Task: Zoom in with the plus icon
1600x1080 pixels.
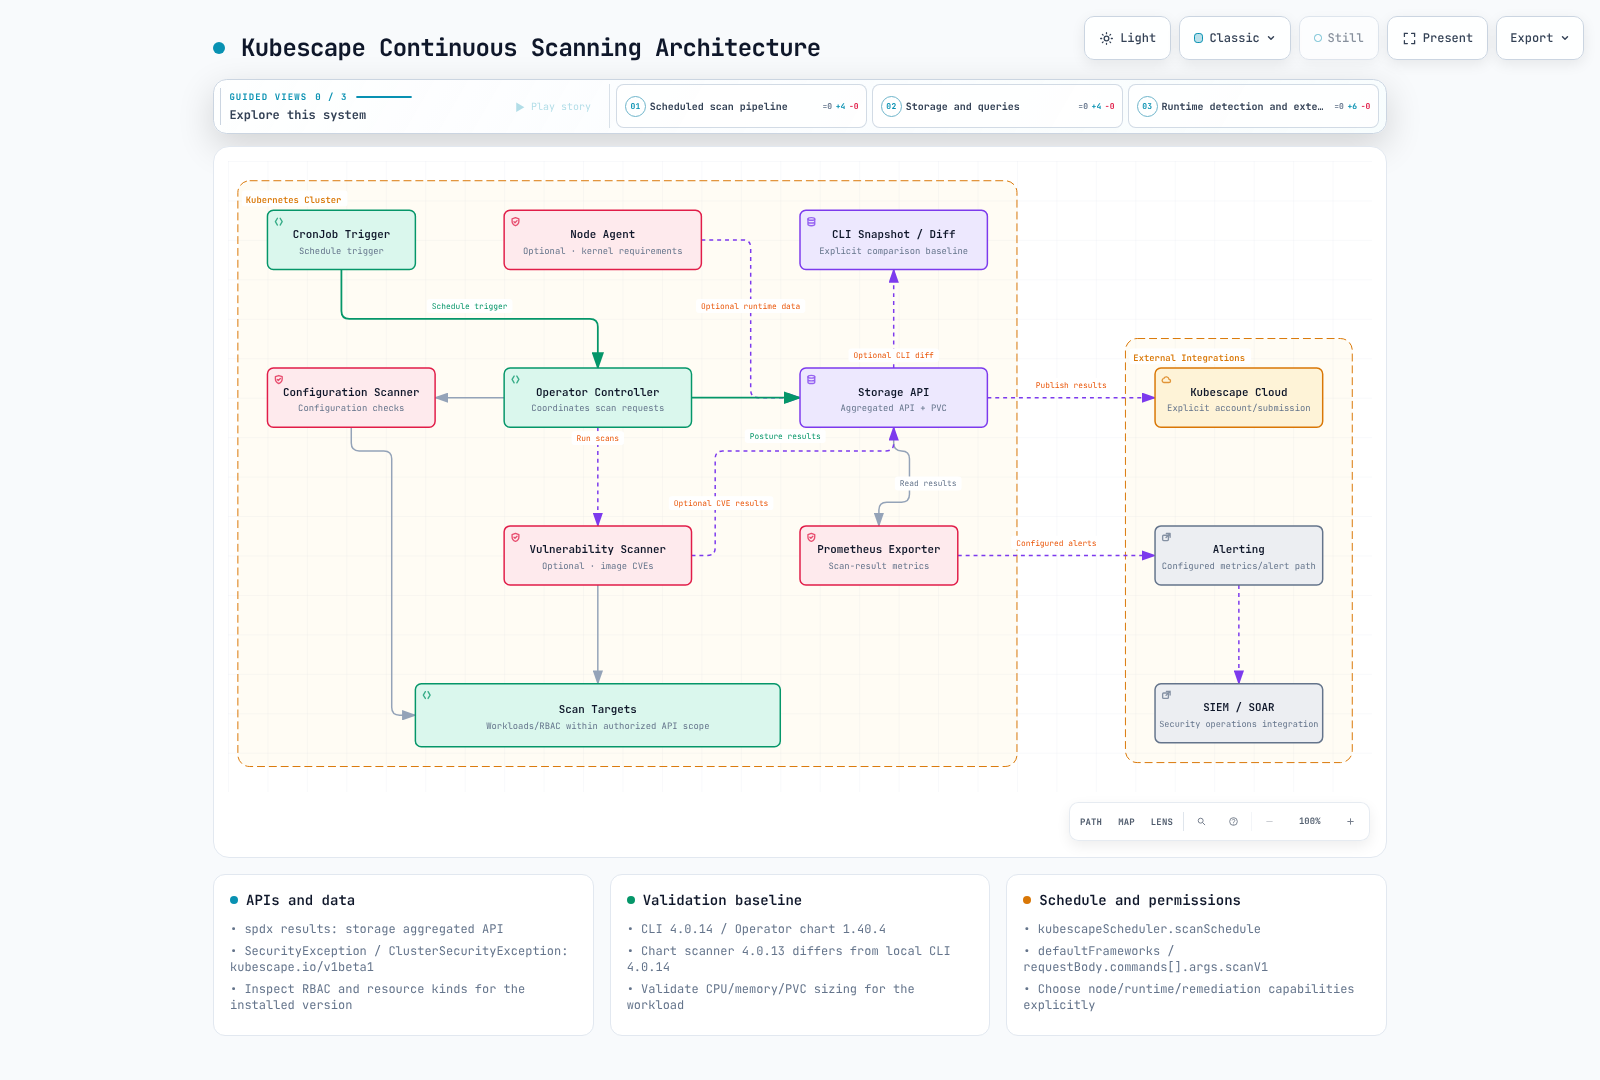Action: pyautogui.click(x=1350, y=822)
